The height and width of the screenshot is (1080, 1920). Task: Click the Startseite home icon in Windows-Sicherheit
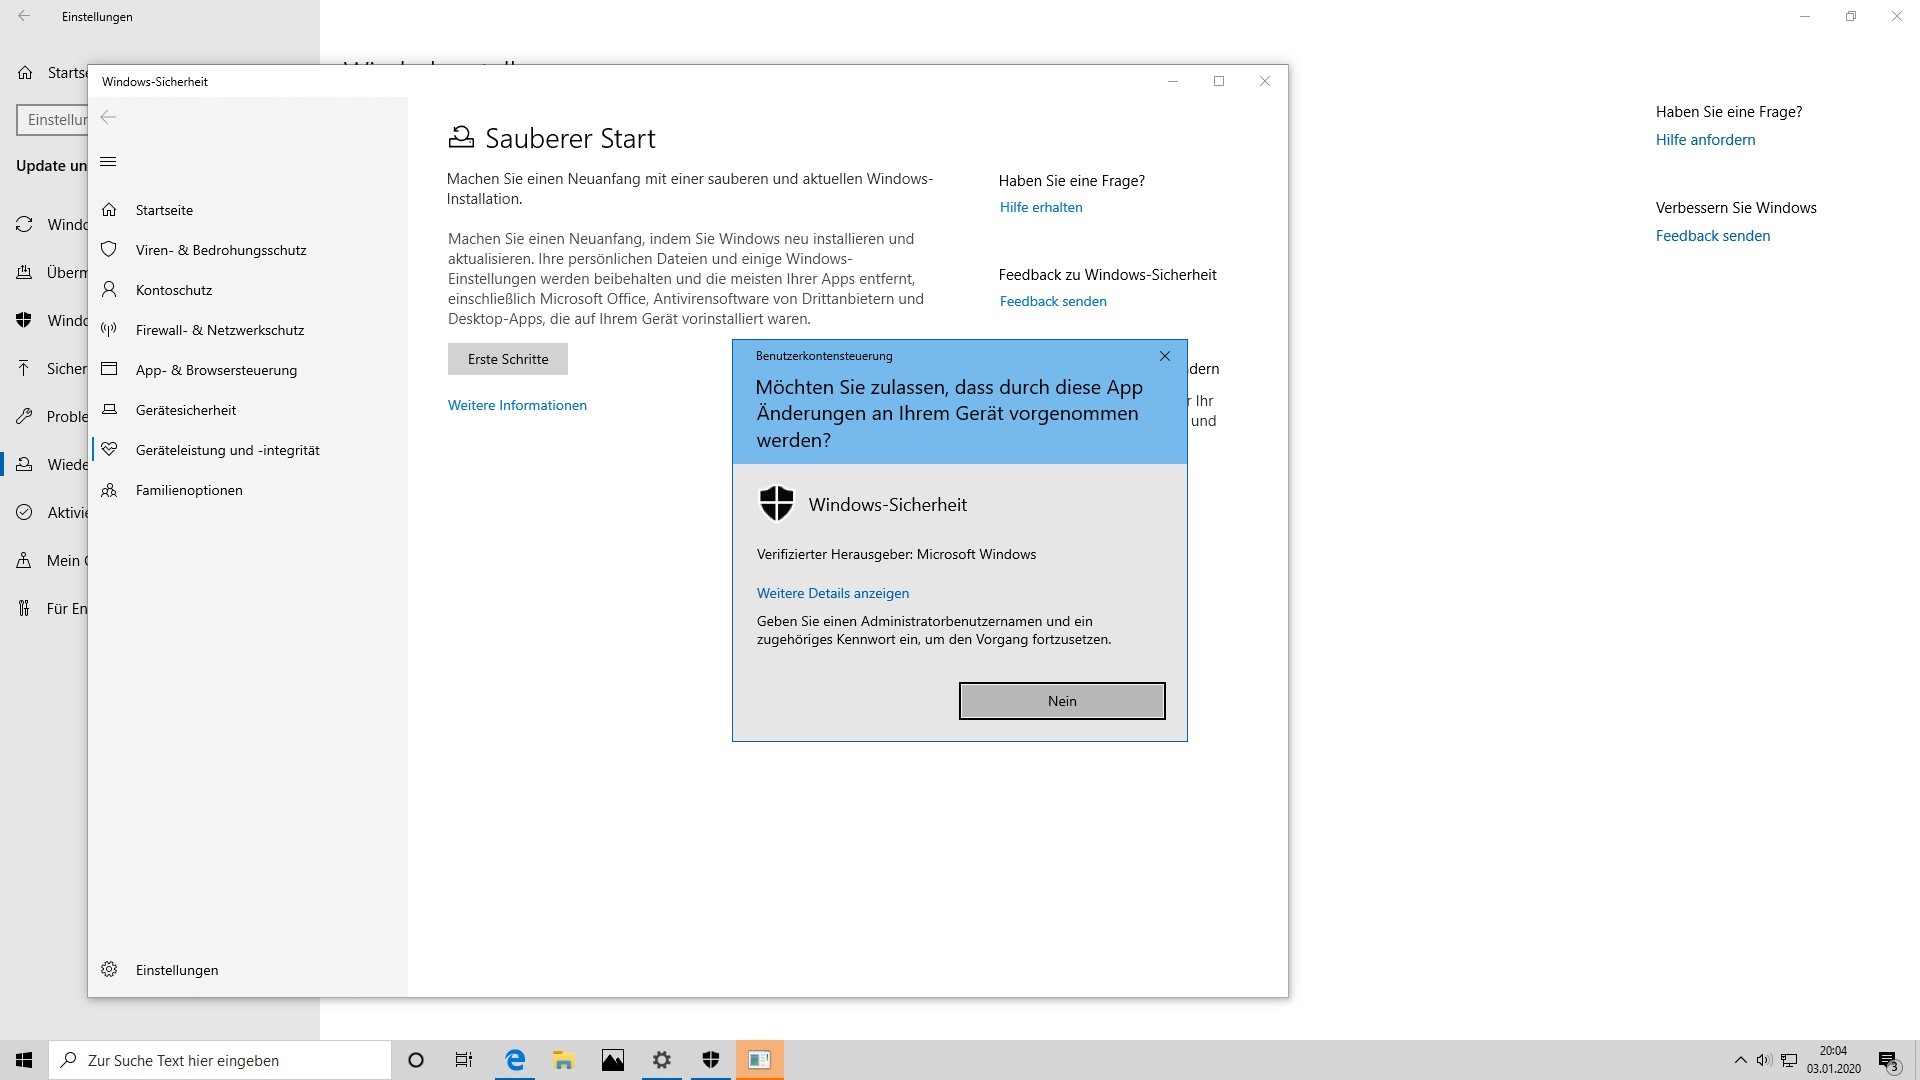click(x=109, y=210)
